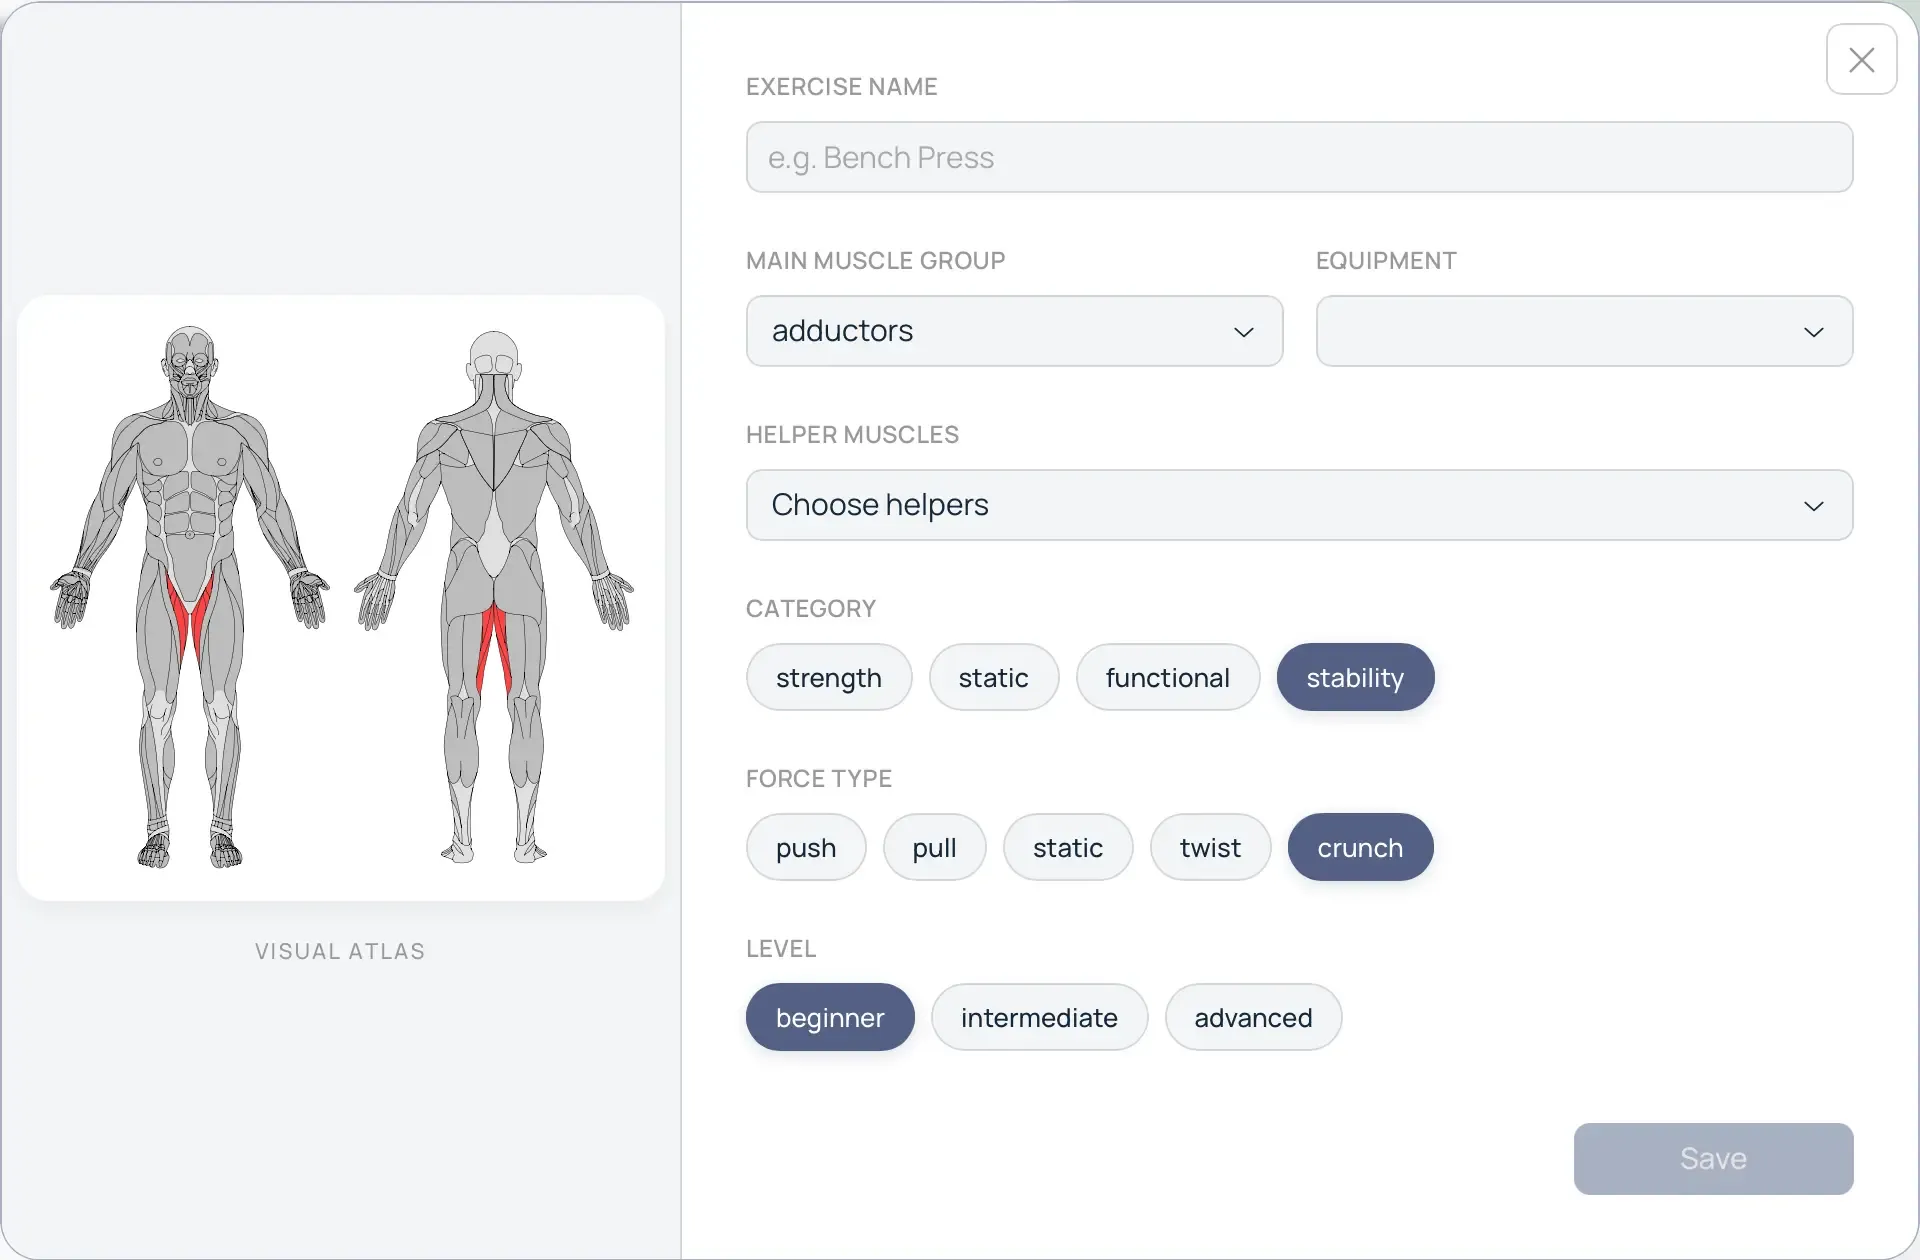Viewport: 1920px width, 1260px height.
Task: Choose the static category option
Action: click(993, 677)
